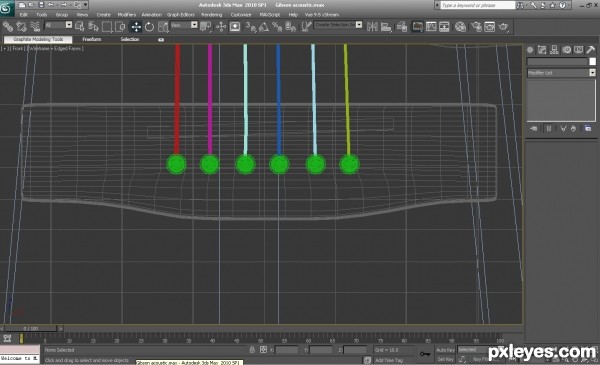The height and width of the screenshot is (365, 600).
Task: Open the Layer Manager
Action: [402, 27]
